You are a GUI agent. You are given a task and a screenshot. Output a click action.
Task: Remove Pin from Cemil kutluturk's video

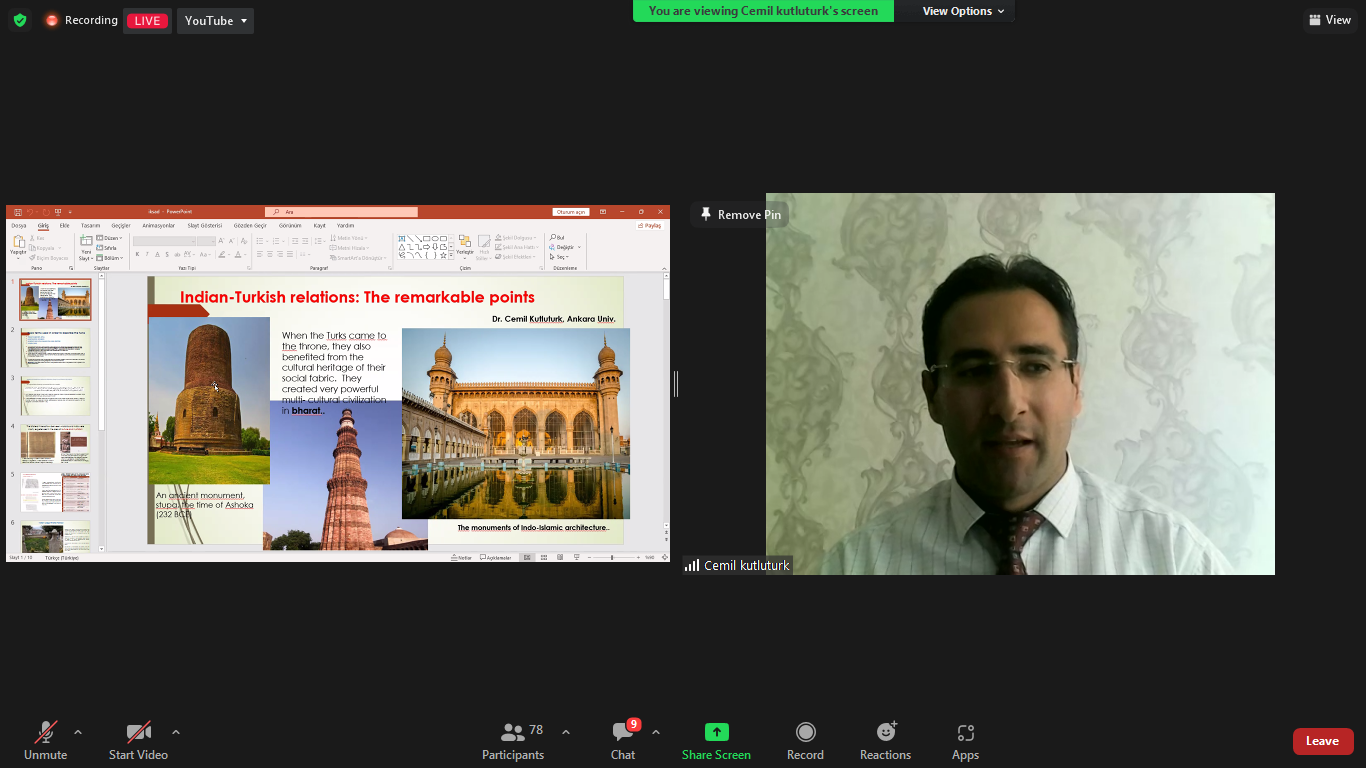point(740,215)
